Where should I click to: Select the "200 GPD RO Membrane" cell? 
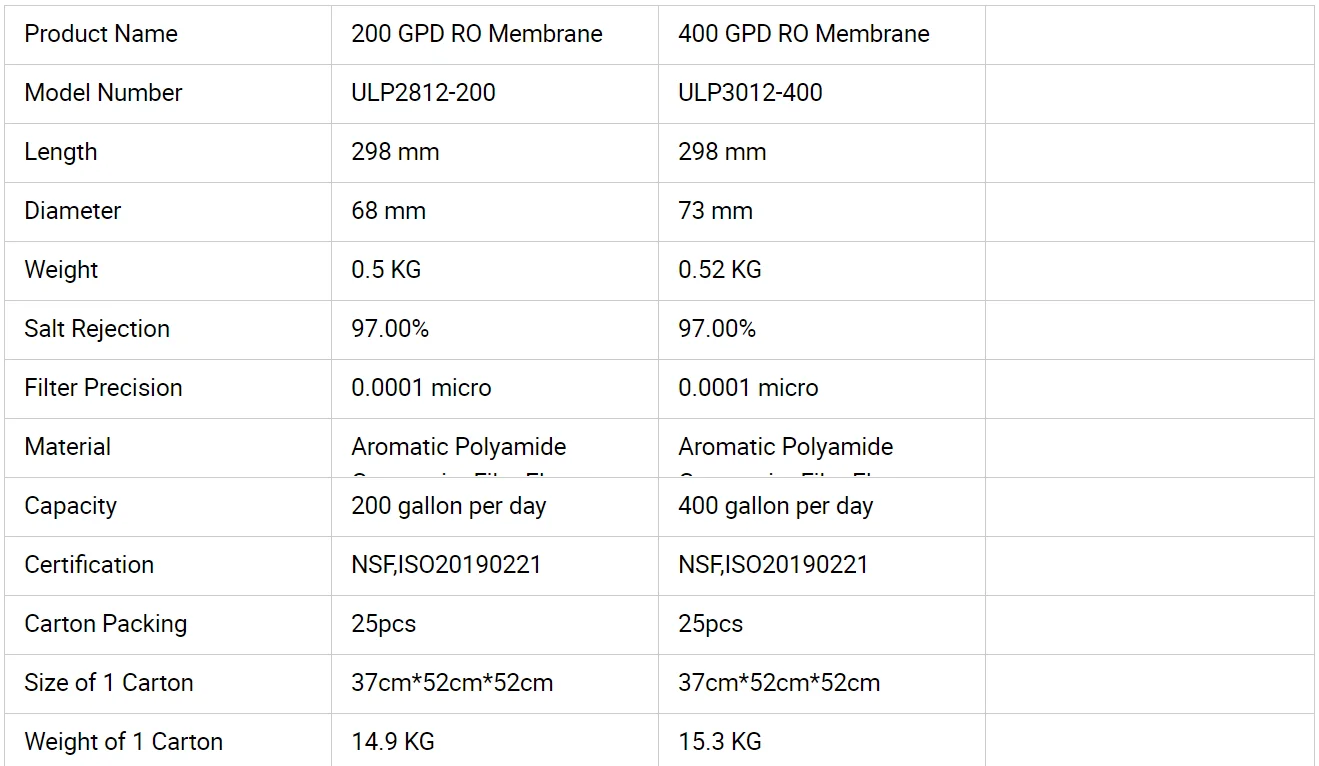click(476, 34)
